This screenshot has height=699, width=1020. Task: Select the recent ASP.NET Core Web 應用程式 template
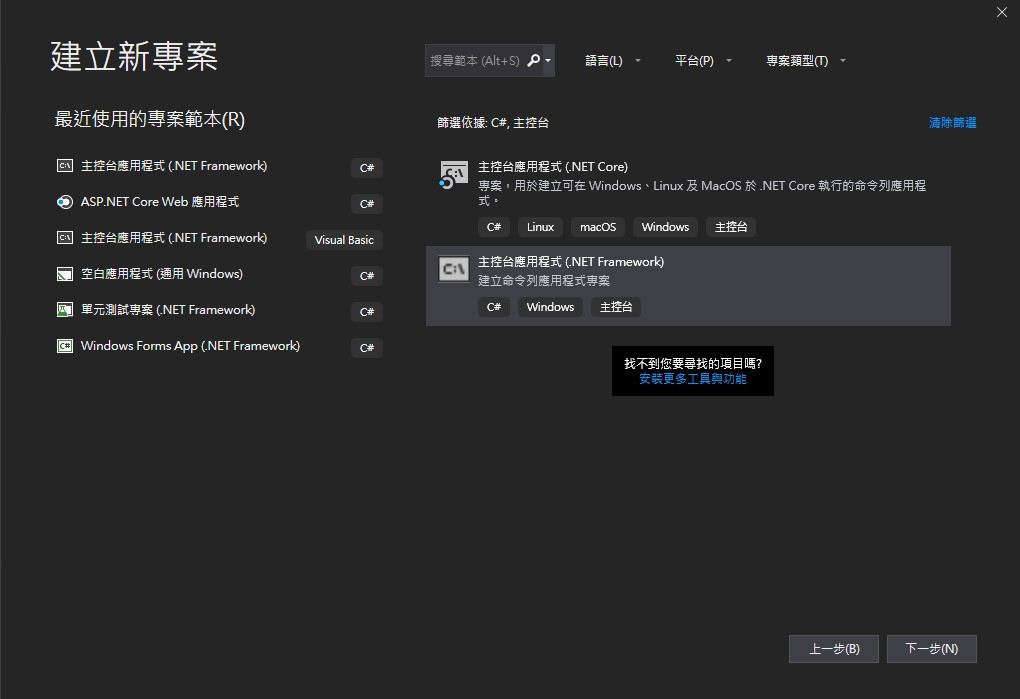pyautogui.click(x=160, y=202)
